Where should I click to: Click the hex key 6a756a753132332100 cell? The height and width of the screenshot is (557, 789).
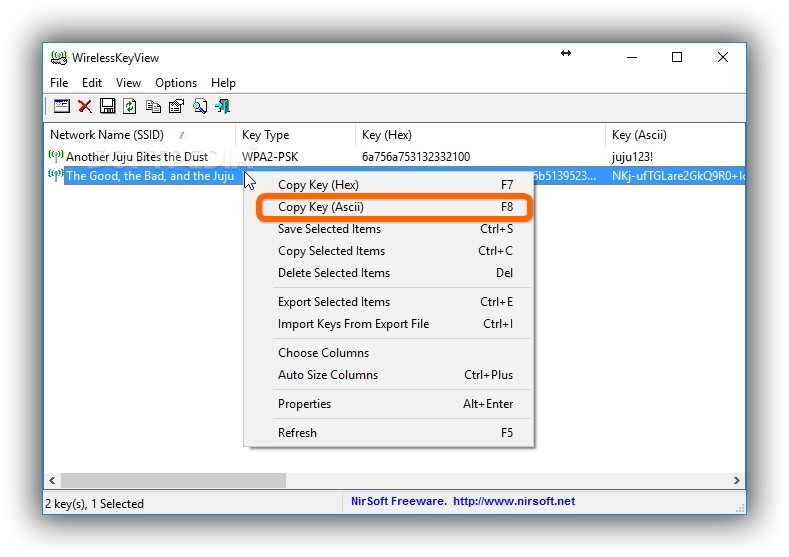416,157
